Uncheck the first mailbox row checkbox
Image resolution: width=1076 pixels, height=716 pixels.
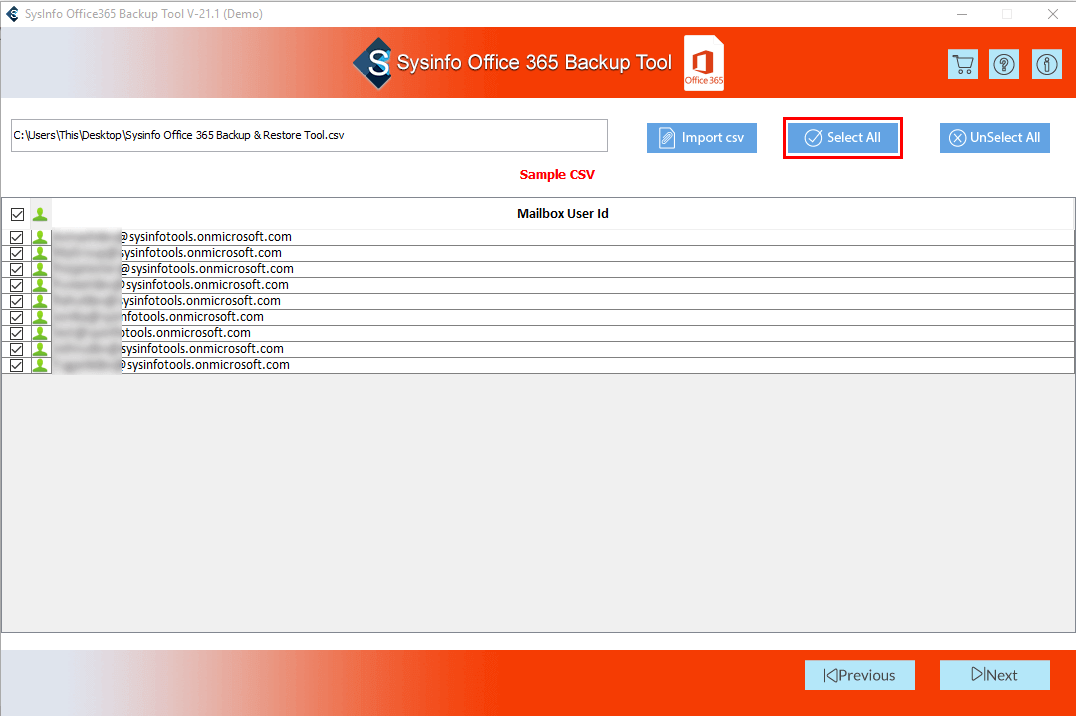coord(16,237)
